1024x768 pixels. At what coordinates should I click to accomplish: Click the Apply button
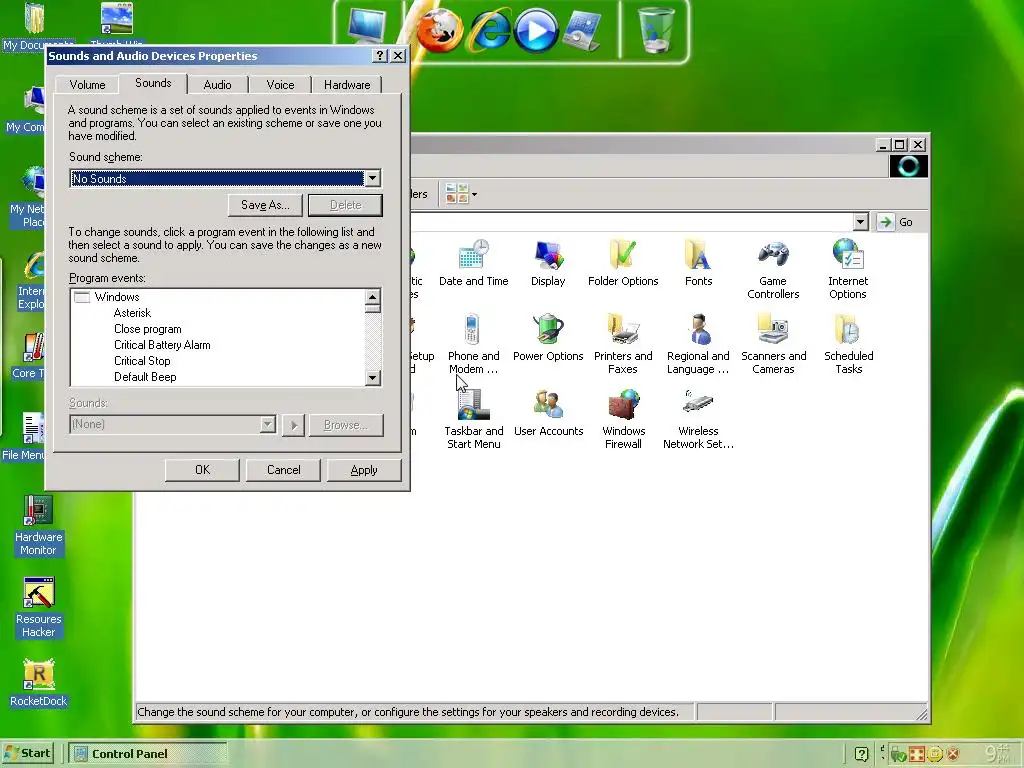(x=364, y=470)
